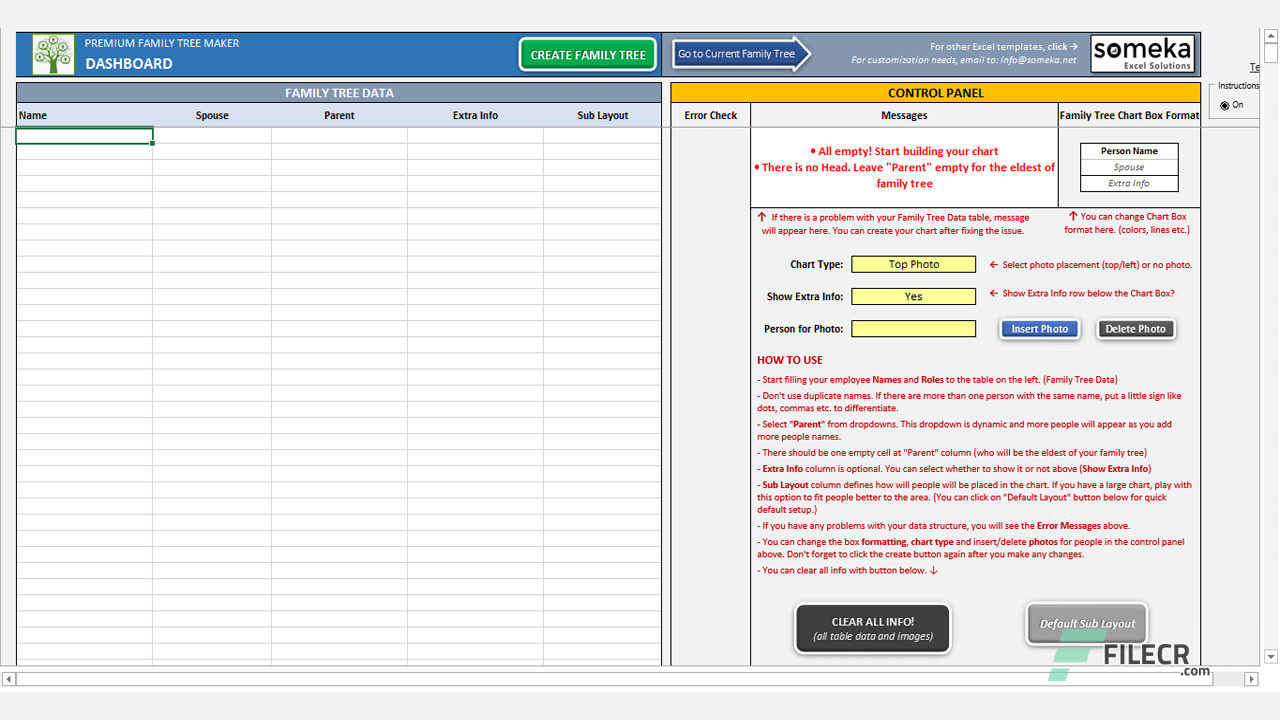Click the DASHBOARD title text
The image size is (1280, 720).
pyautogui.click(x=128, y=64)
